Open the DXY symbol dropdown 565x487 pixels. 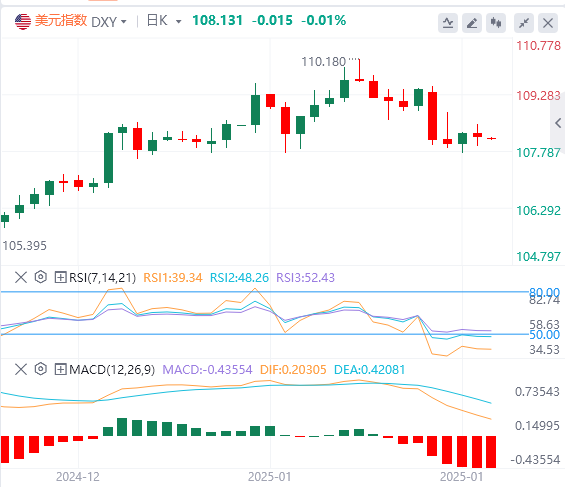tap(109, 22)
